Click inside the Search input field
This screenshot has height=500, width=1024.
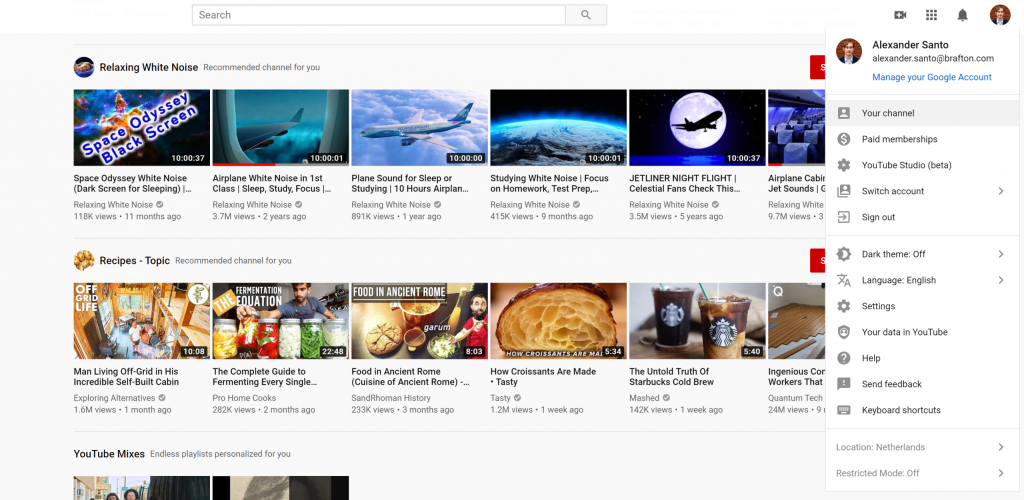click(x=378, y=15)
